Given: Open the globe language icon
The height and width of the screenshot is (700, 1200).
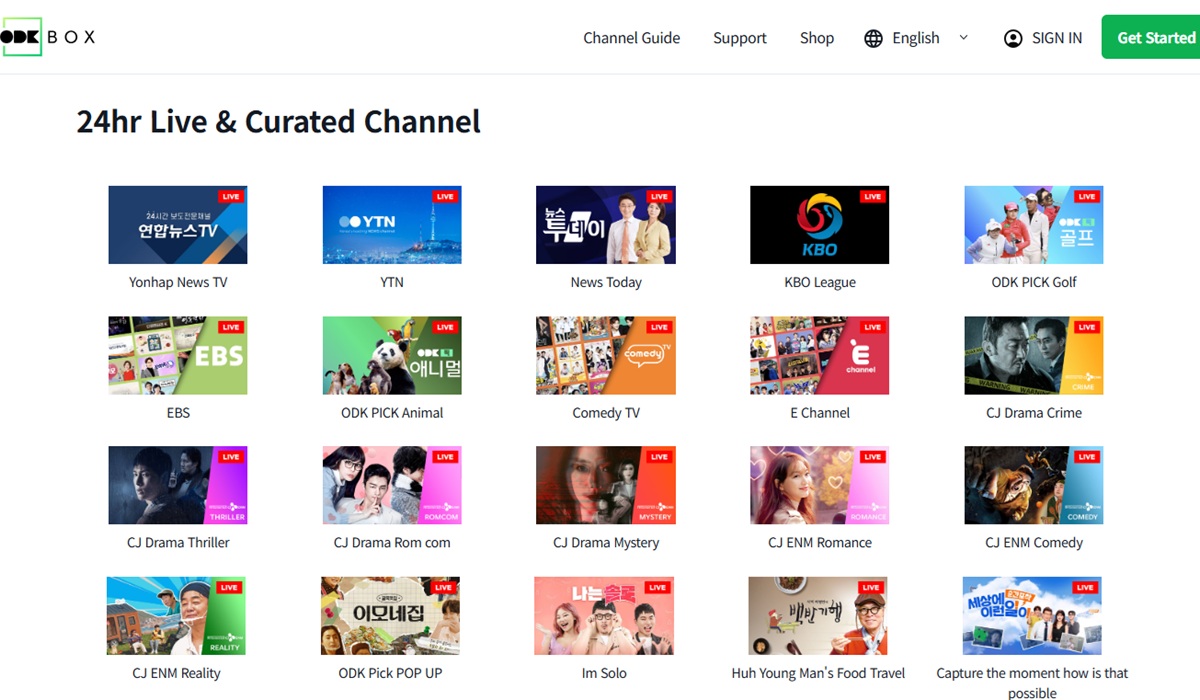Looking at the screenshot, I should (873, 37).
